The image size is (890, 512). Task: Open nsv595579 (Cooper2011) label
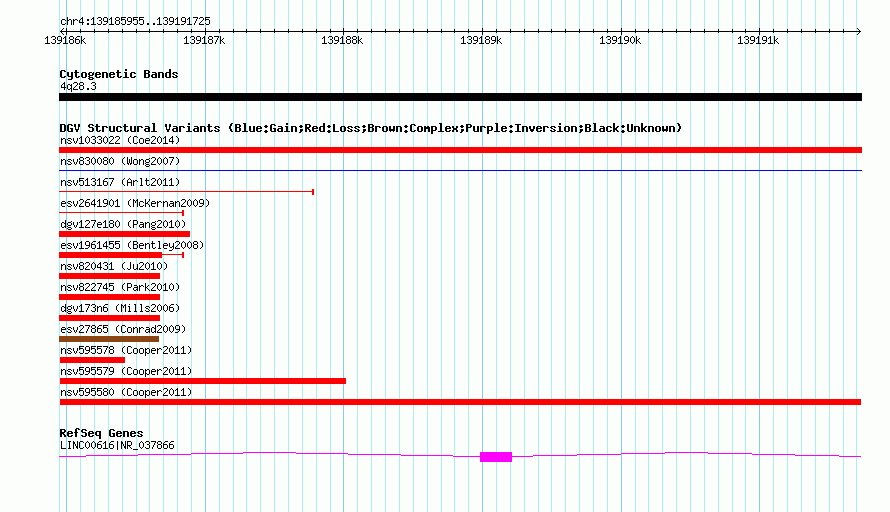[126, 371]
